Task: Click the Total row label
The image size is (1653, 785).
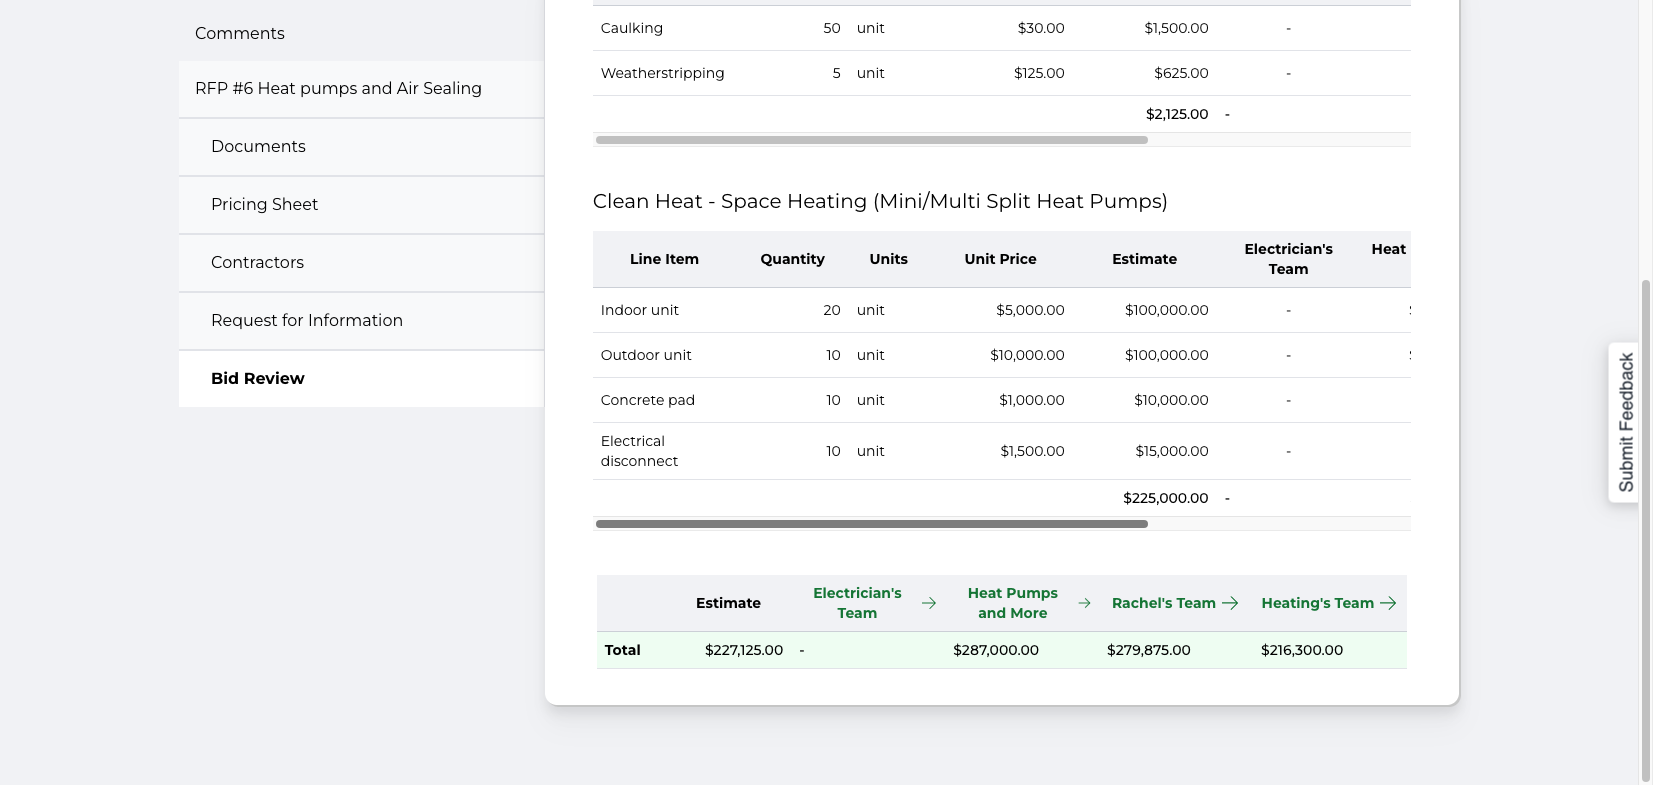Action: point(622,650)
